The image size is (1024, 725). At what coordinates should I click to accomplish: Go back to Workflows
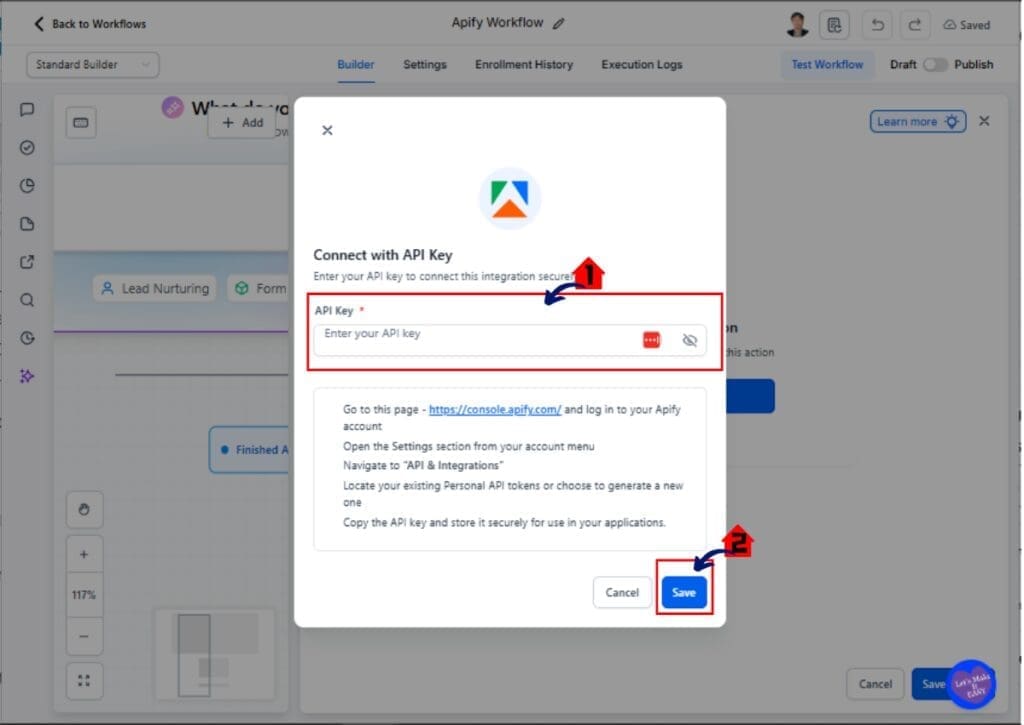[89, 24]
